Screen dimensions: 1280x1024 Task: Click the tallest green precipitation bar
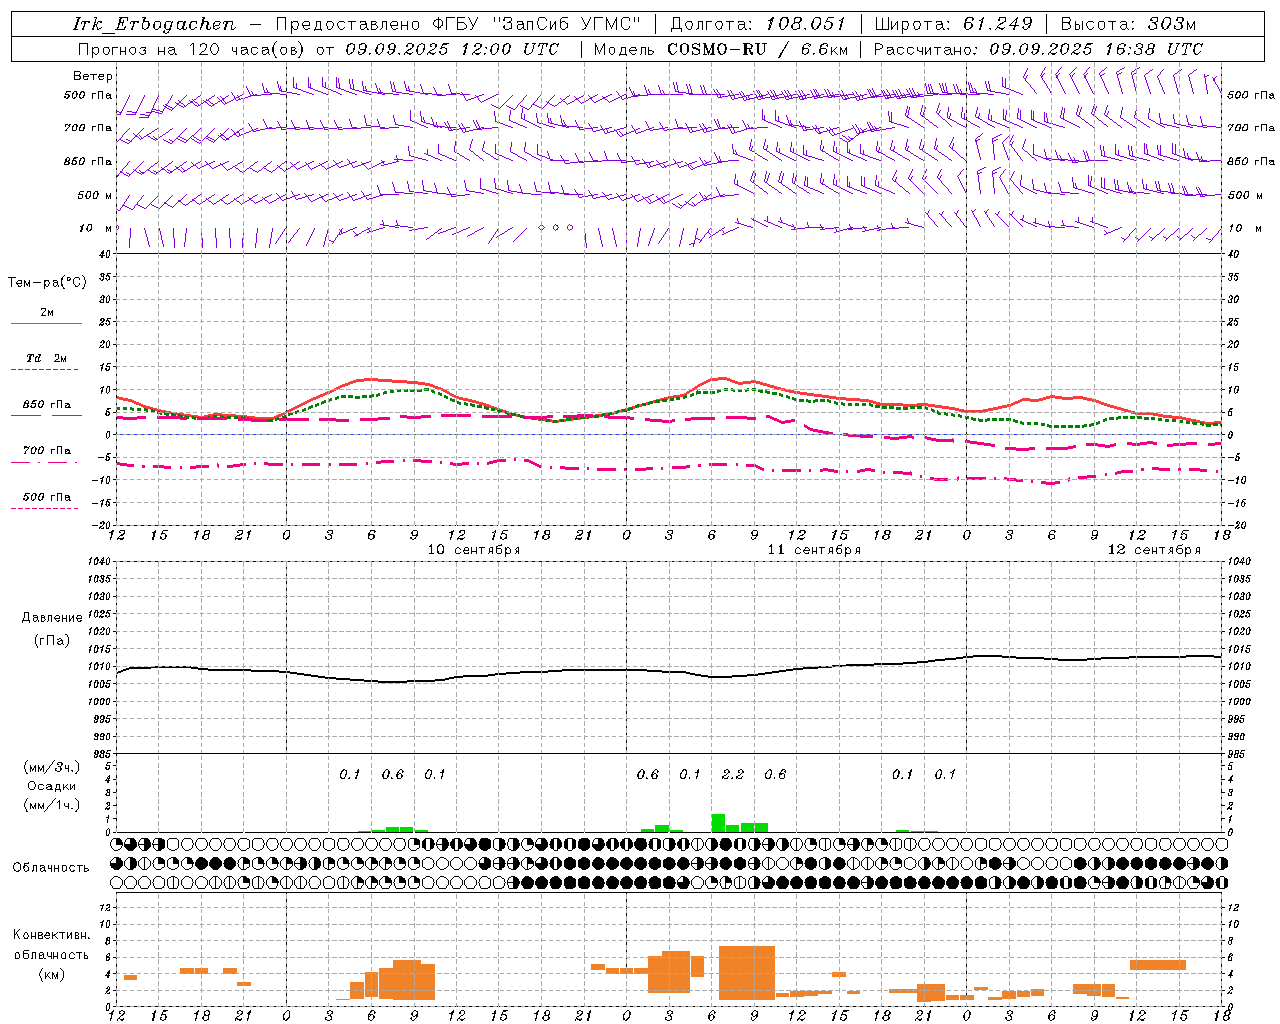[718, 823]
